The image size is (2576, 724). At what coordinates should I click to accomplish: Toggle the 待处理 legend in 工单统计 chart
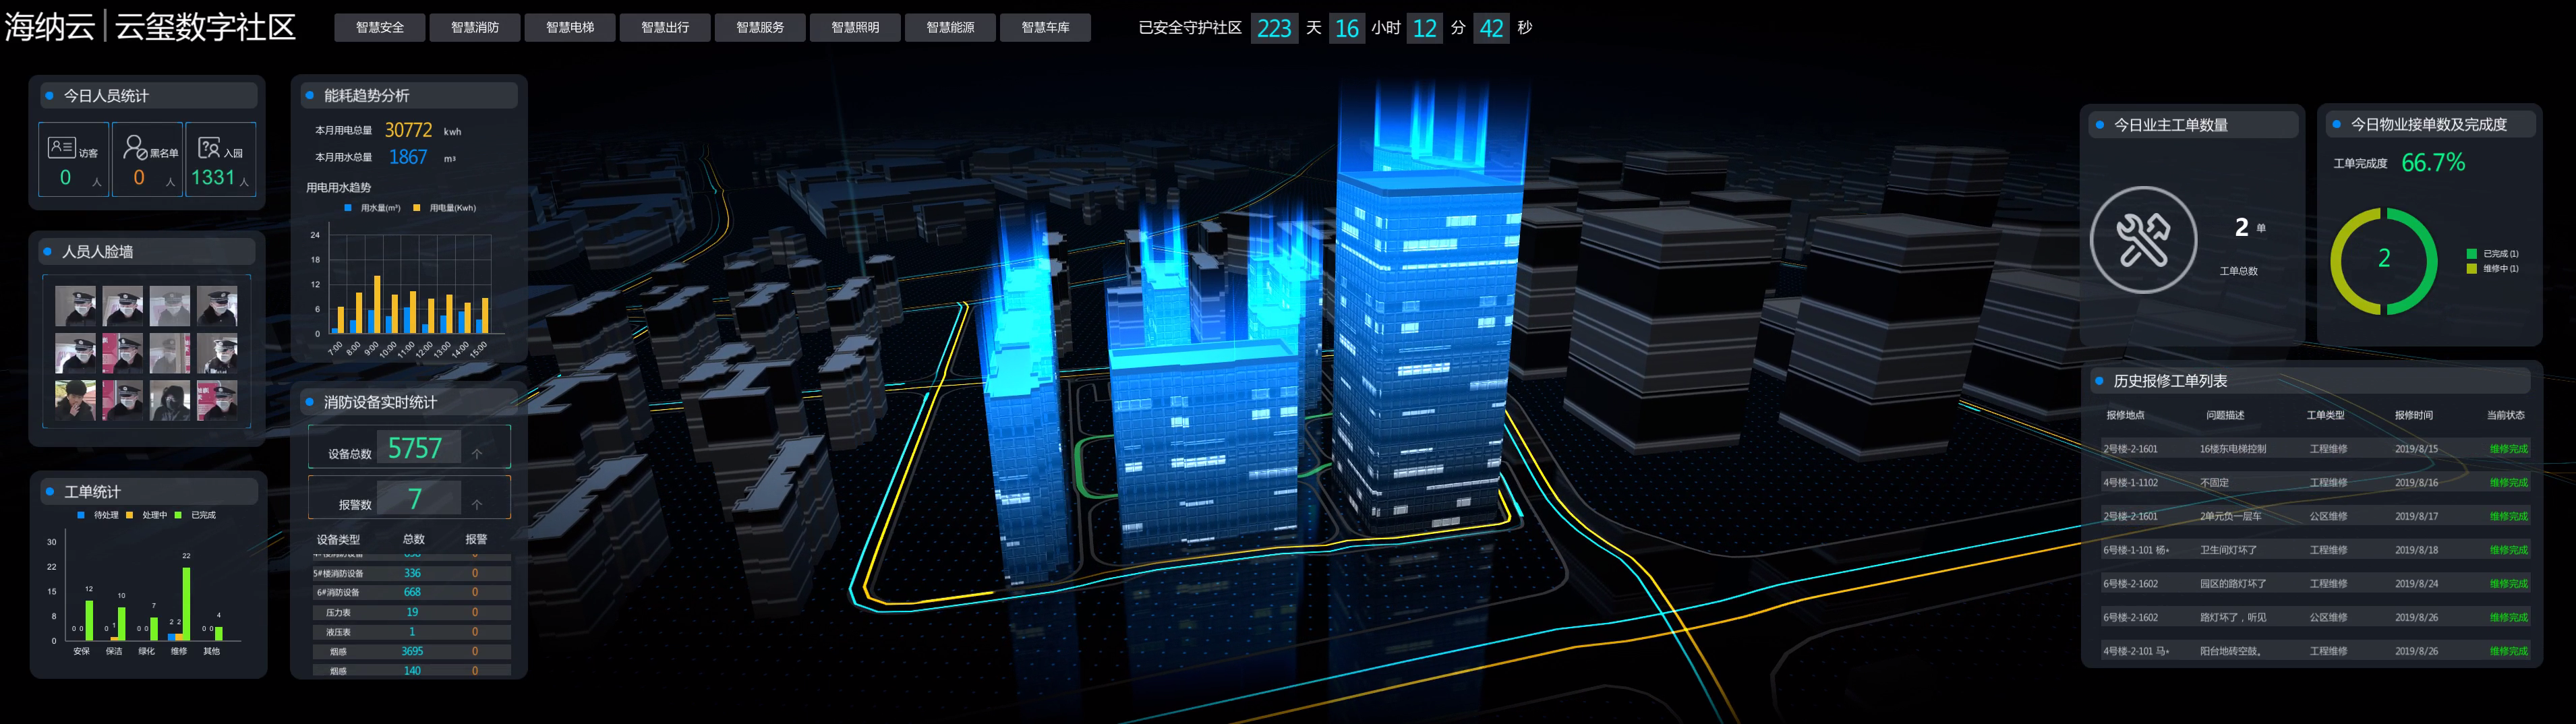click(x=81, y=515)
